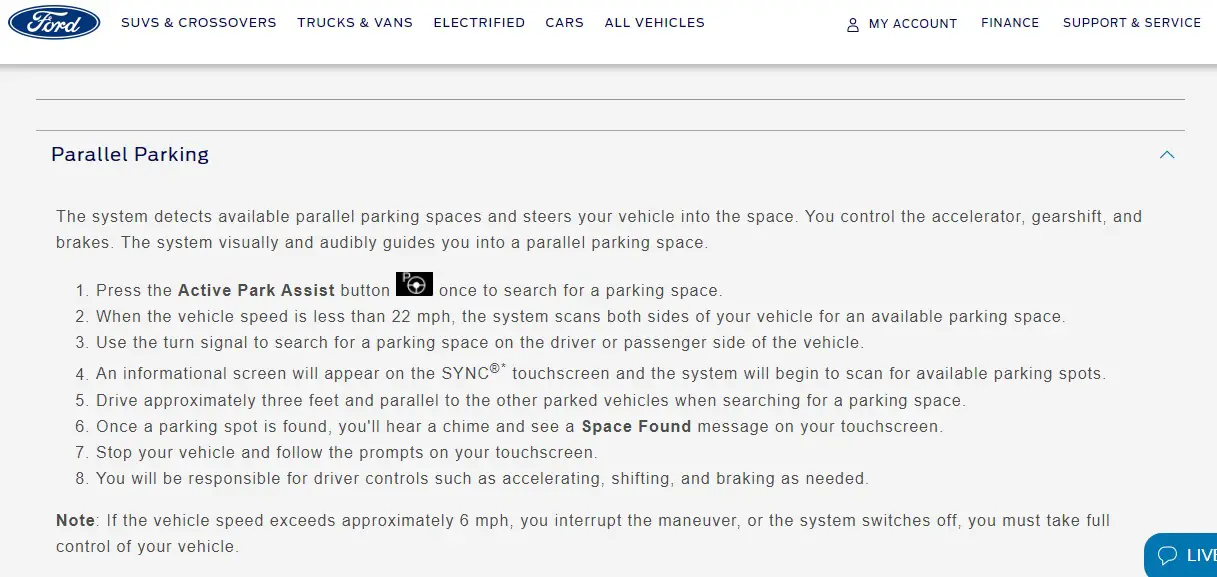This screenshot has height=577, width=1217.
Task: Click the bold Note label
Action: (75, 520)
